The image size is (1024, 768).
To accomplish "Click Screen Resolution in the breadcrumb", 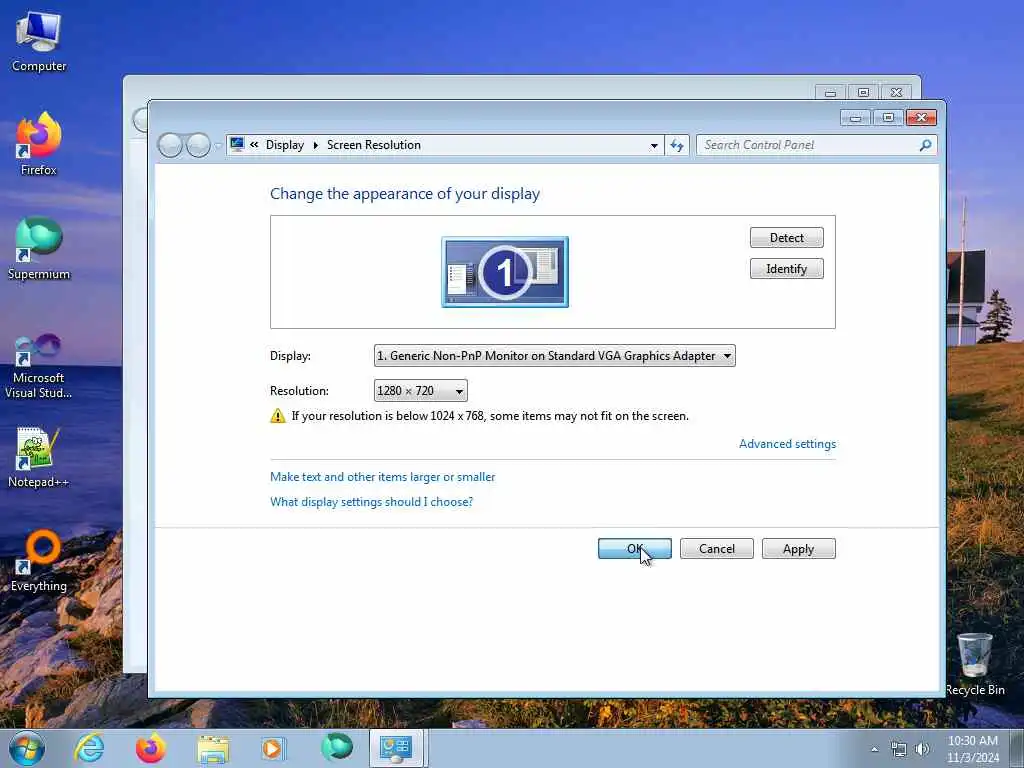I will click(374, 145).
